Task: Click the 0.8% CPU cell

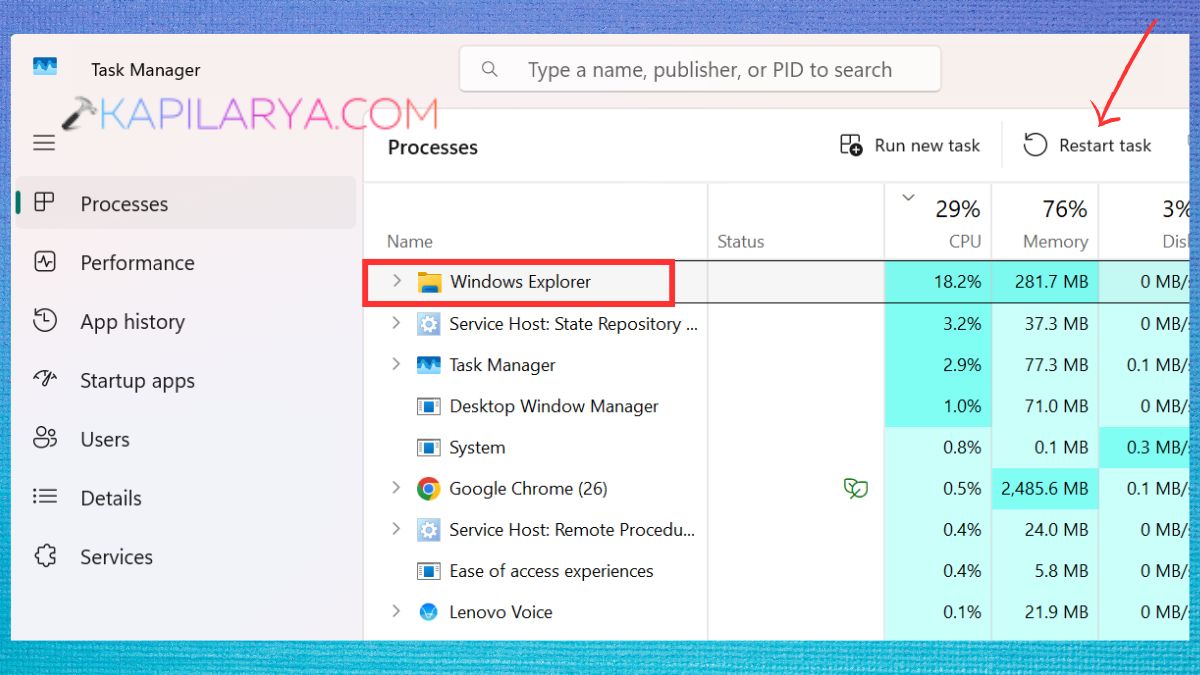Action: tap(938, 447)
